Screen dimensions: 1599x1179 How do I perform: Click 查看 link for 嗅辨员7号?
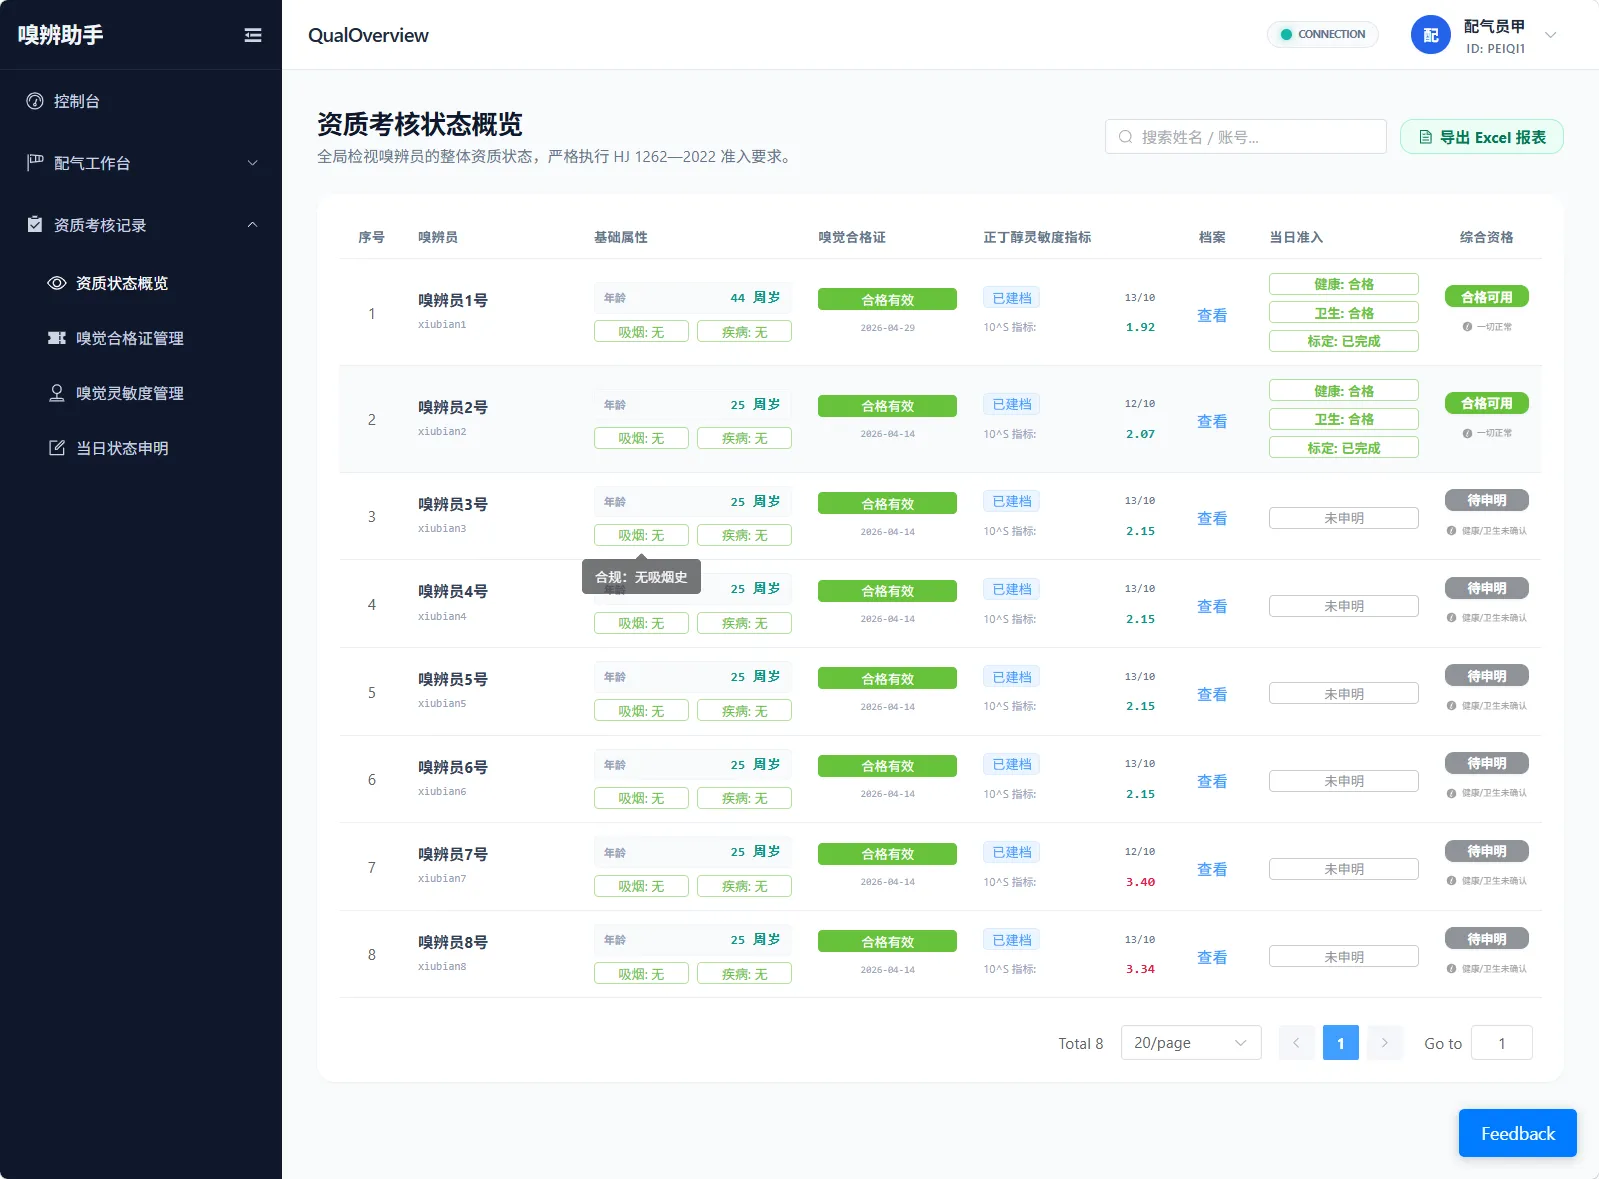point(1212,869)
